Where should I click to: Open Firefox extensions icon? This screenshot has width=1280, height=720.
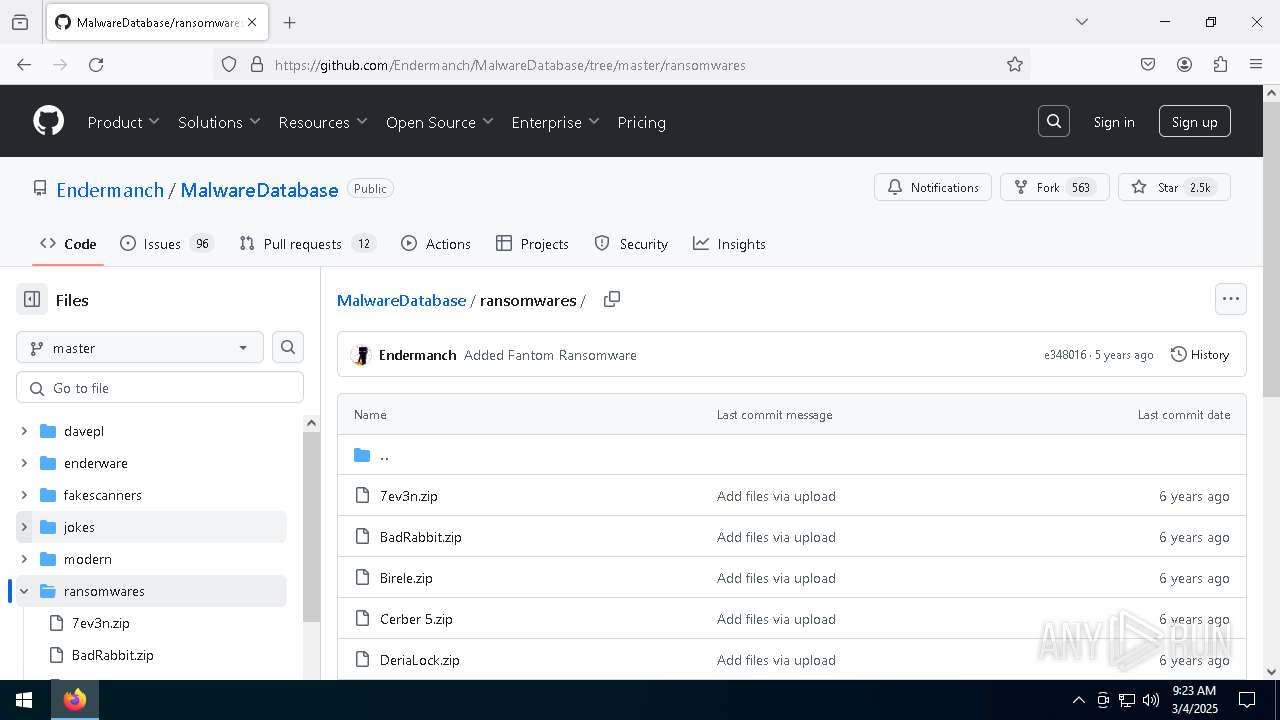(1220, 64)
